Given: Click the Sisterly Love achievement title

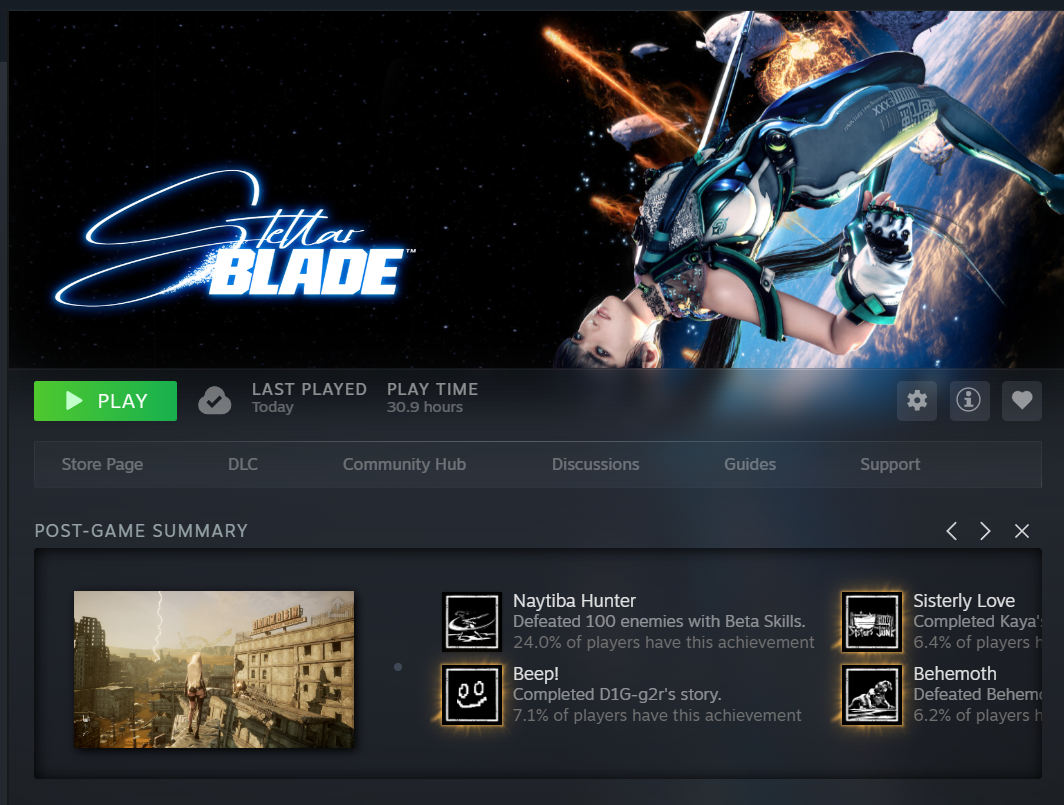Looking at the screenshot, I should pos(964,601).
